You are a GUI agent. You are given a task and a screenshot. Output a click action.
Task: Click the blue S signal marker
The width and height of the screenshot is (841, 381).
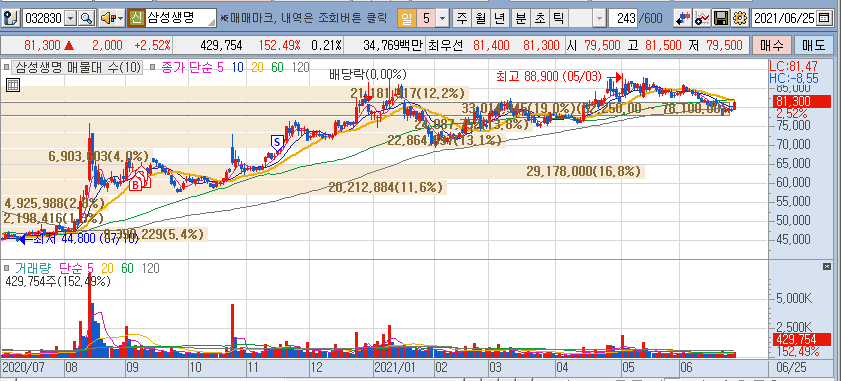point(277,142)
